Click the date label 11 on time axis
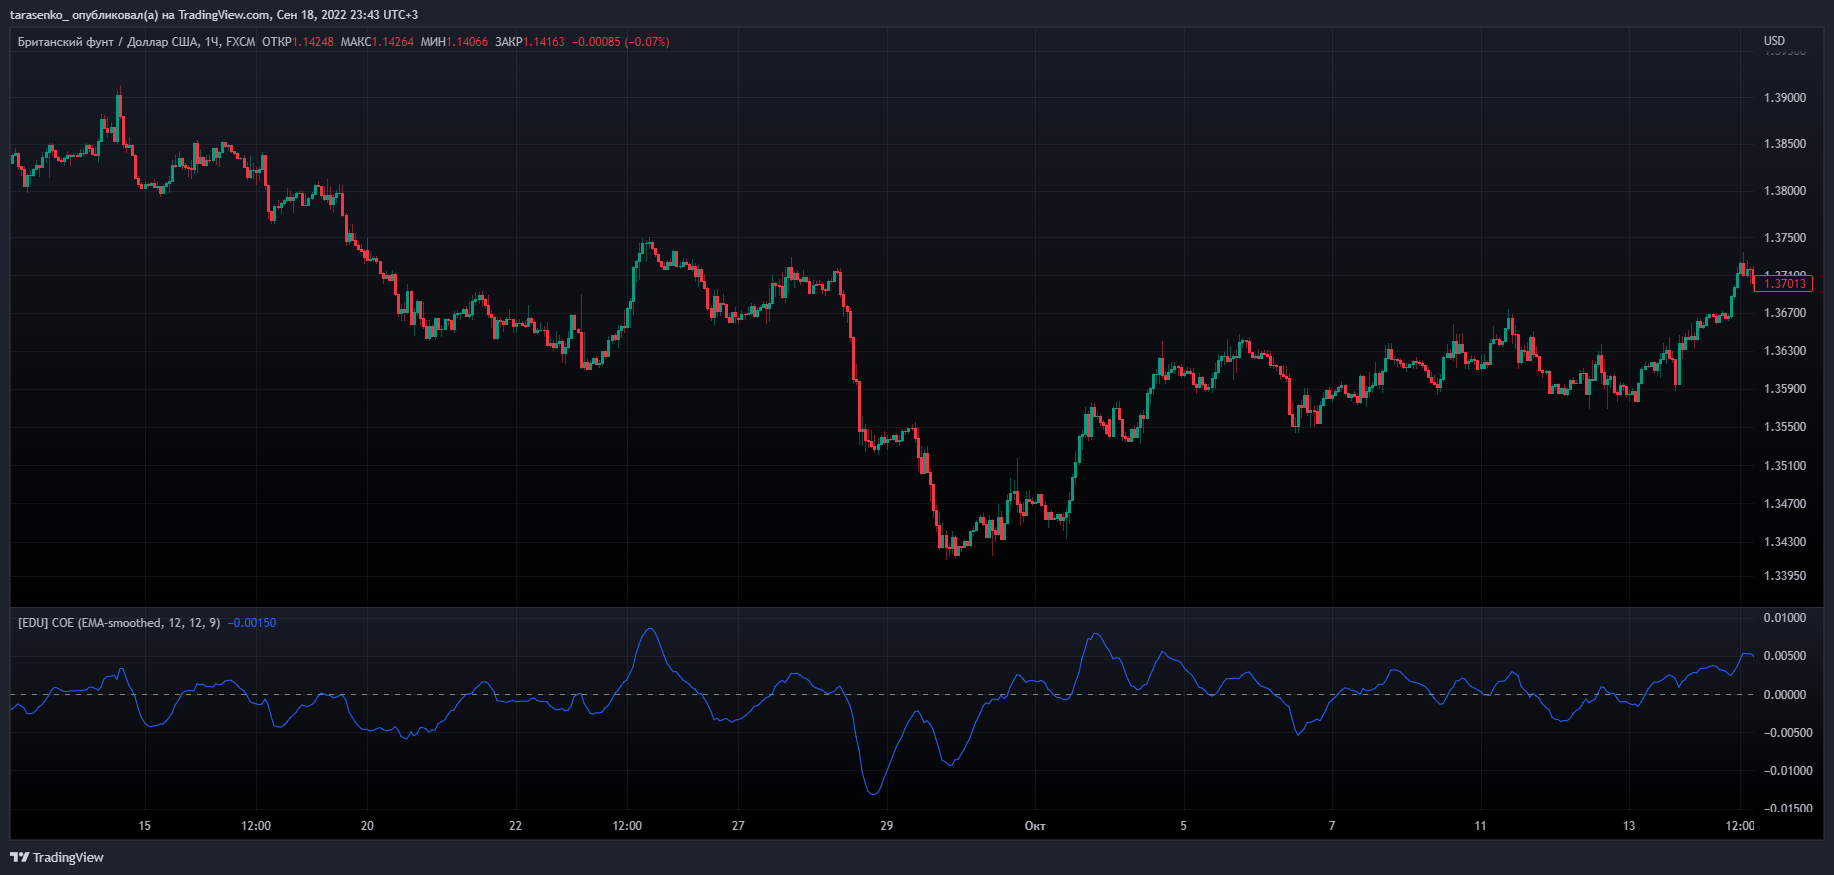Image resolution: width=1834 pixels, height=875 pixels. coord(1480,826)
